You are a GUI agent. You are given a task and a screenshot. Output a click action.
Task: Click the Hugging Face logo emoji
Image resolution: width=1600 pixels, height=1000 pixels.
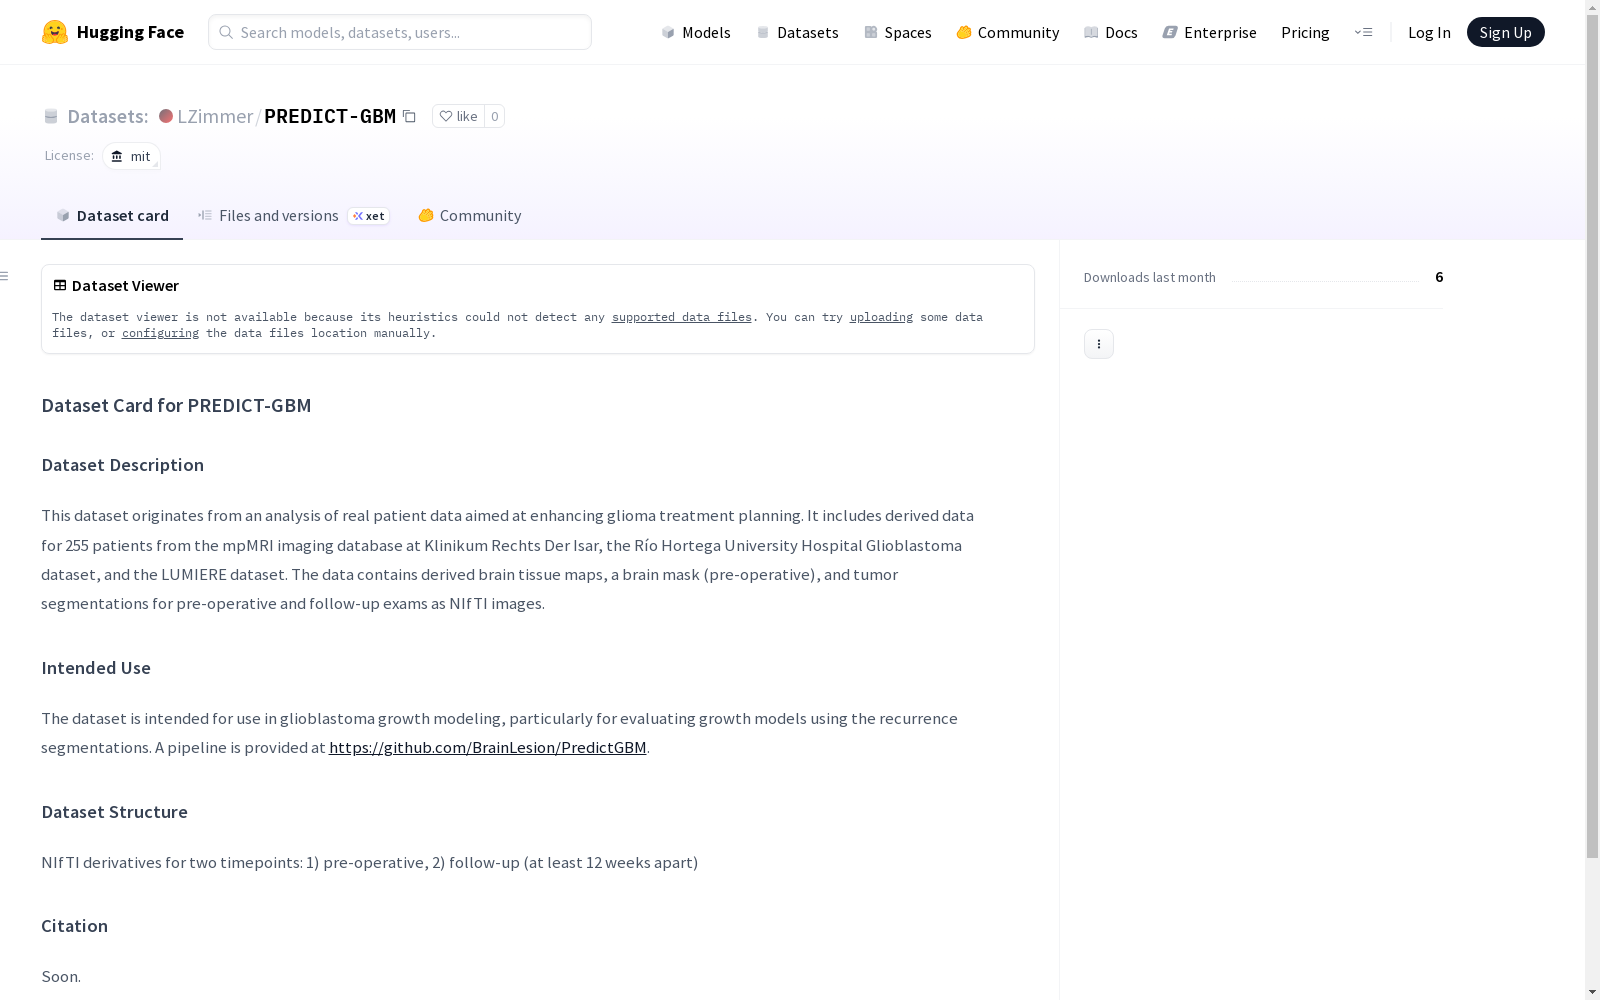(x=55, y=32)
